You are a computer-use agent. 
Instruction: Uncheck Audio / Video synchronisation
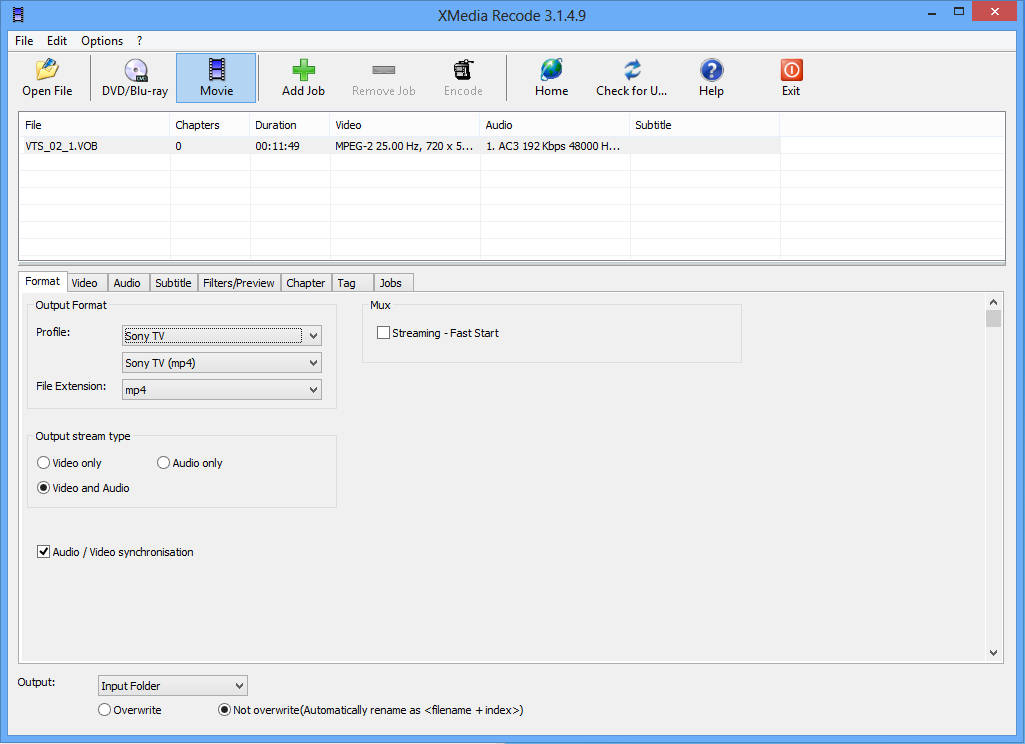coord(43,552)
